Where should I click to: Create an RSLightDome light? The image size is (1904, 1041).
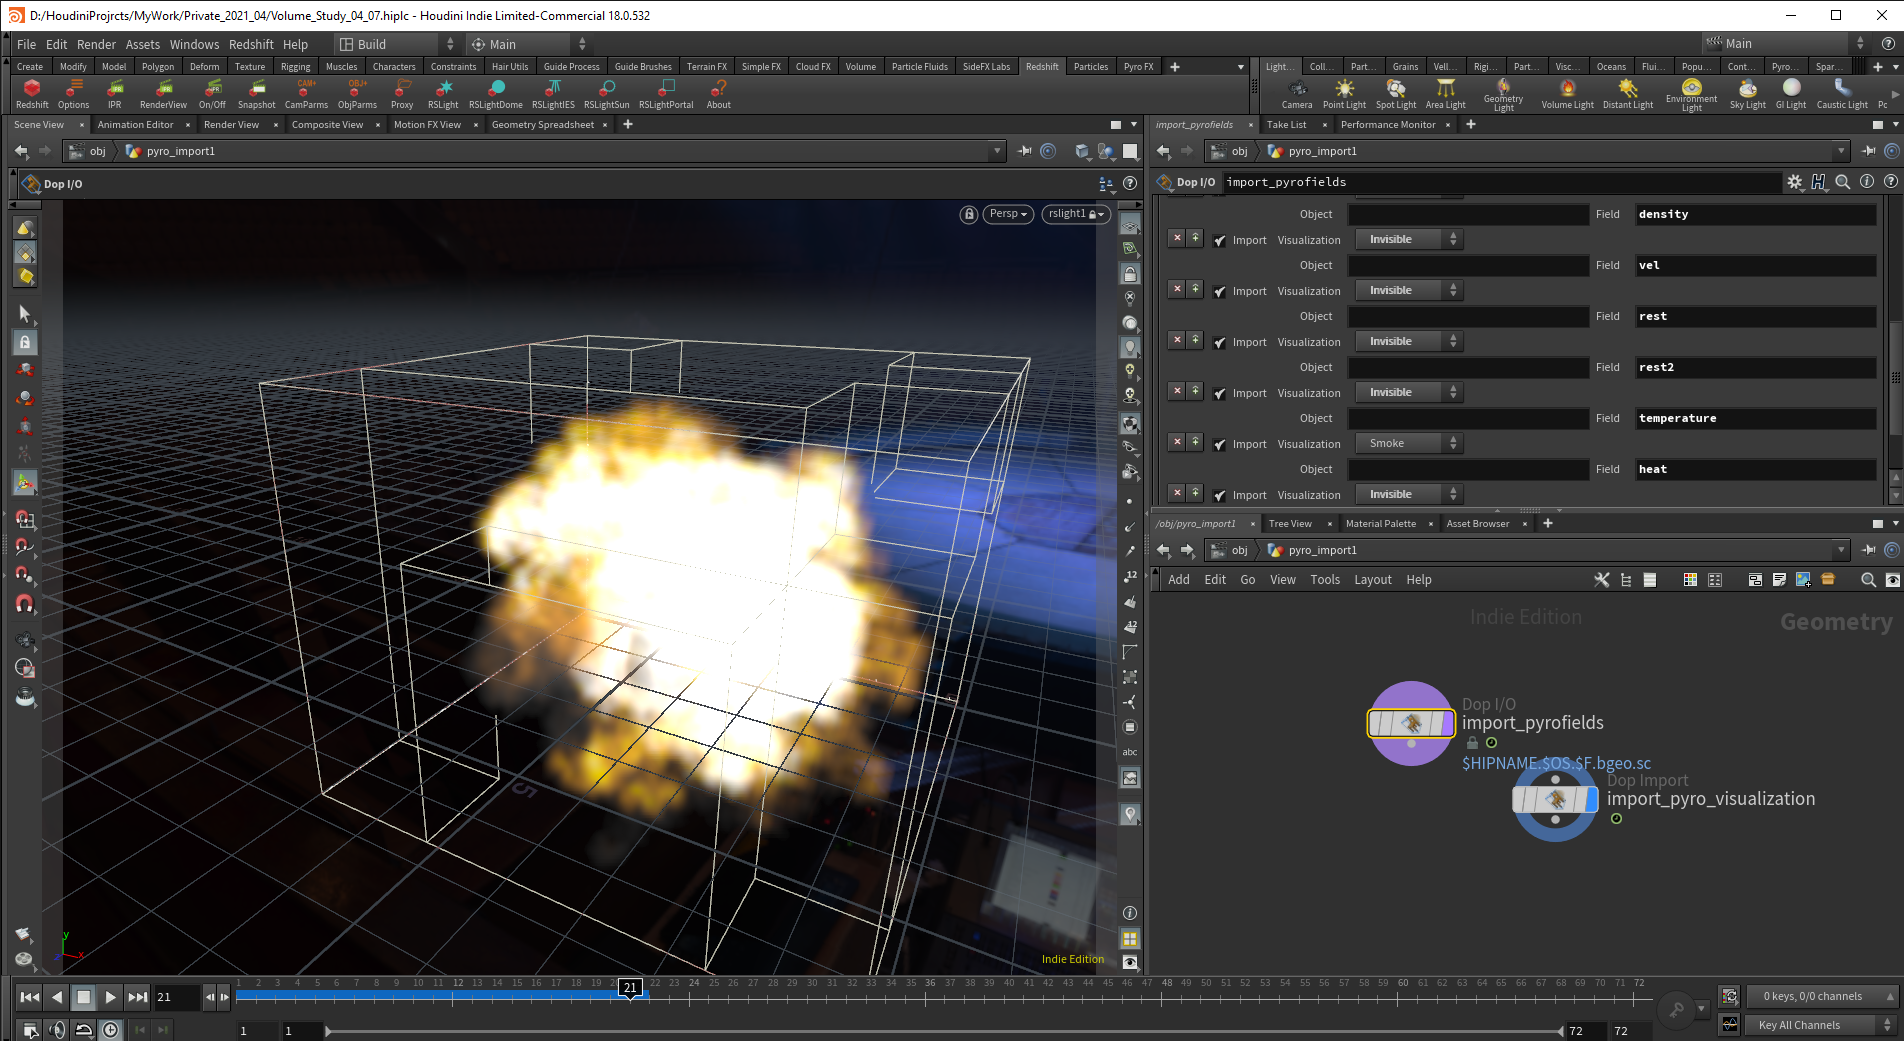[x=495, y=95]
